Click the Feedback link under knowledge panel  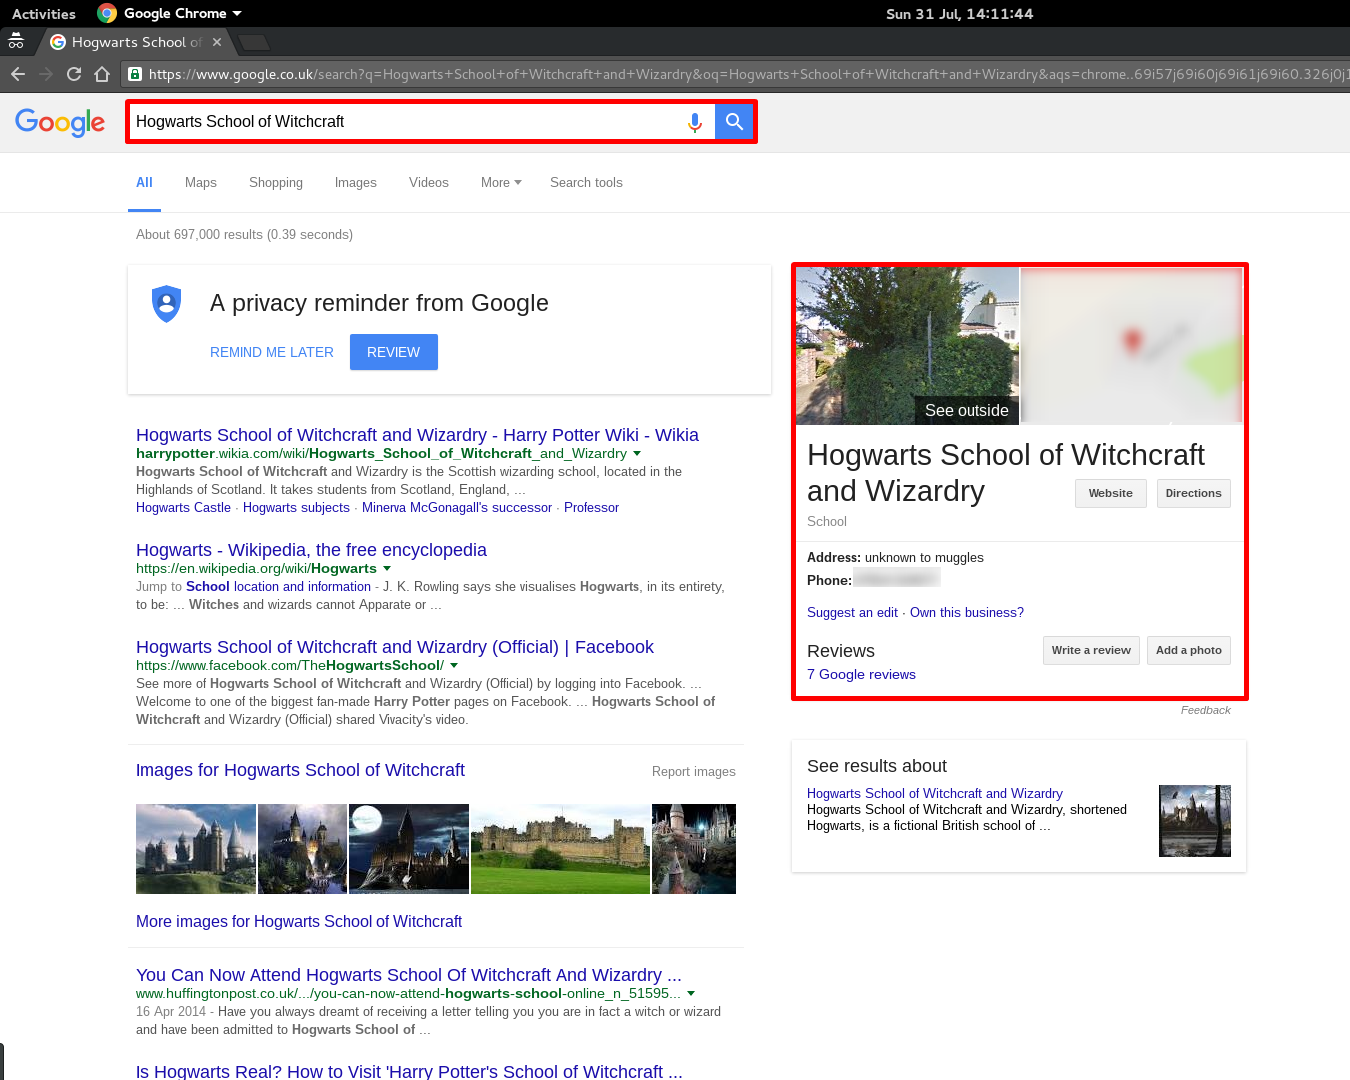pyautogui.click(x=1206, y=711)
